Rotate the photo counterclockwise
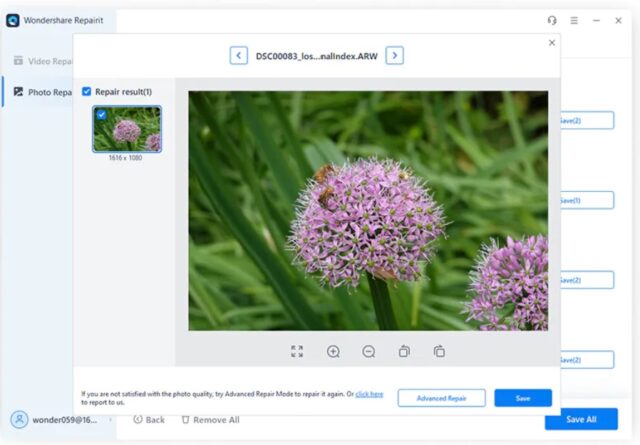Screen dimensions: 640x445 point(404,351)
